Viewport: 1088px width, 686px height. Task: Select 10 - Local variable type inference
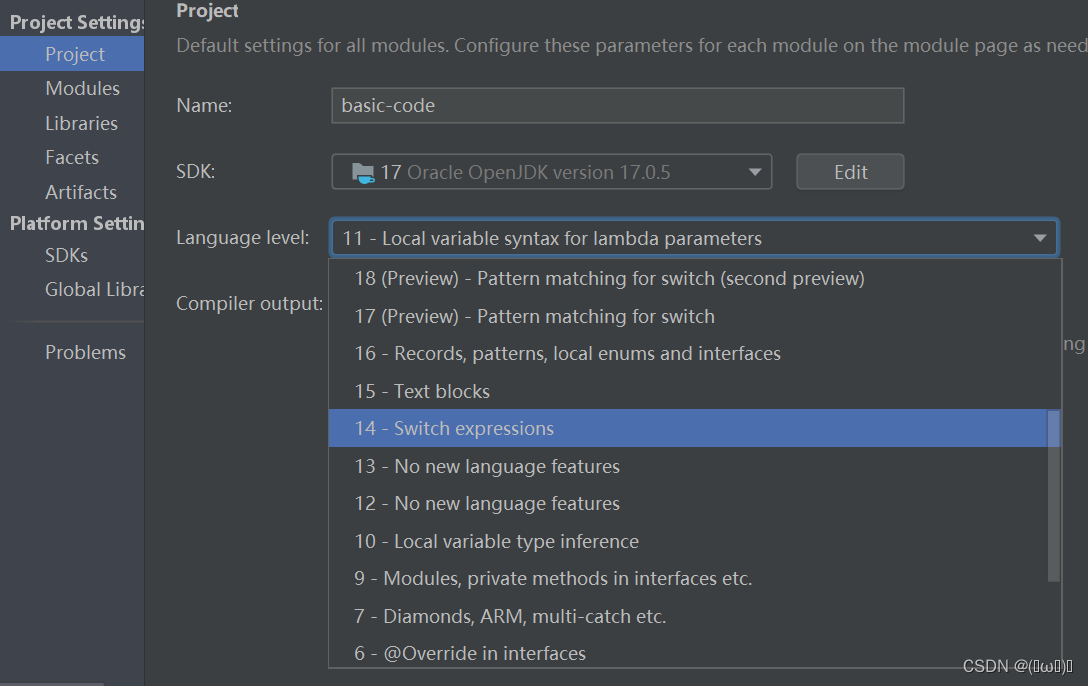point(688,541)
